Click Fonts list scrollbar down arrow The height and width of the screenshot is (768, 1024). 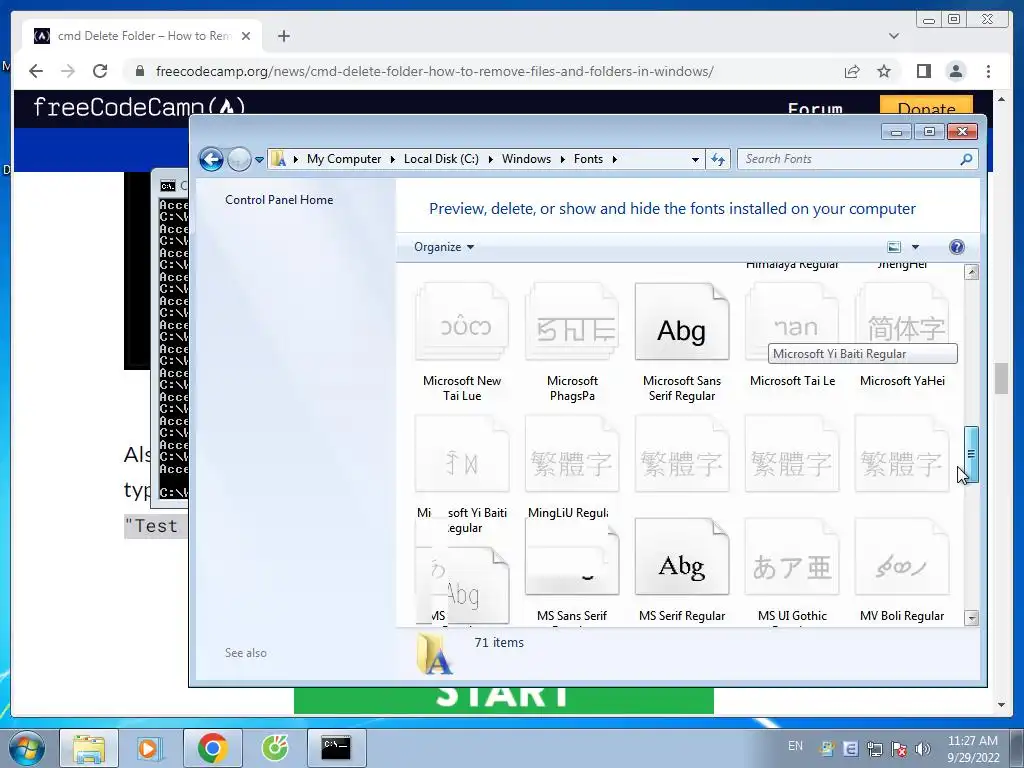pos(972,618)
